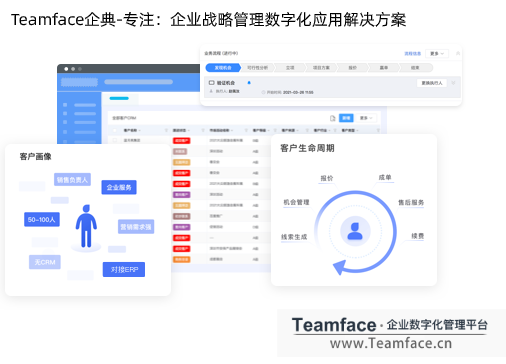Click the filter icon of the 客户名称 column

166,130
